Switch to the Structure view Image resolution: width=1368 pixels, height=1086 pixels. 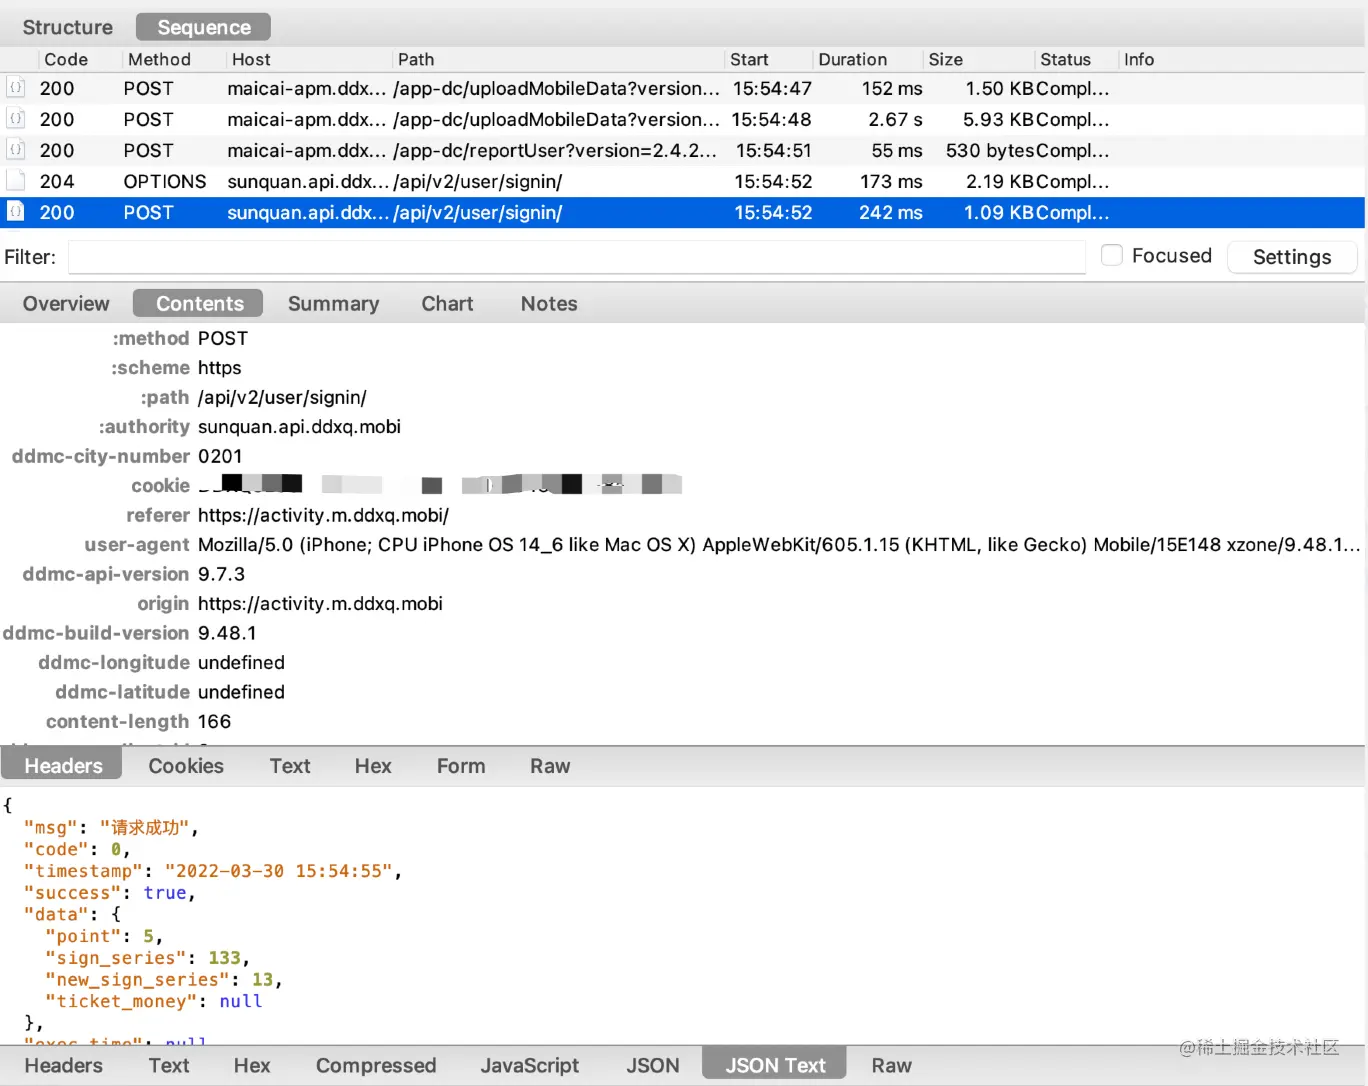67,27
